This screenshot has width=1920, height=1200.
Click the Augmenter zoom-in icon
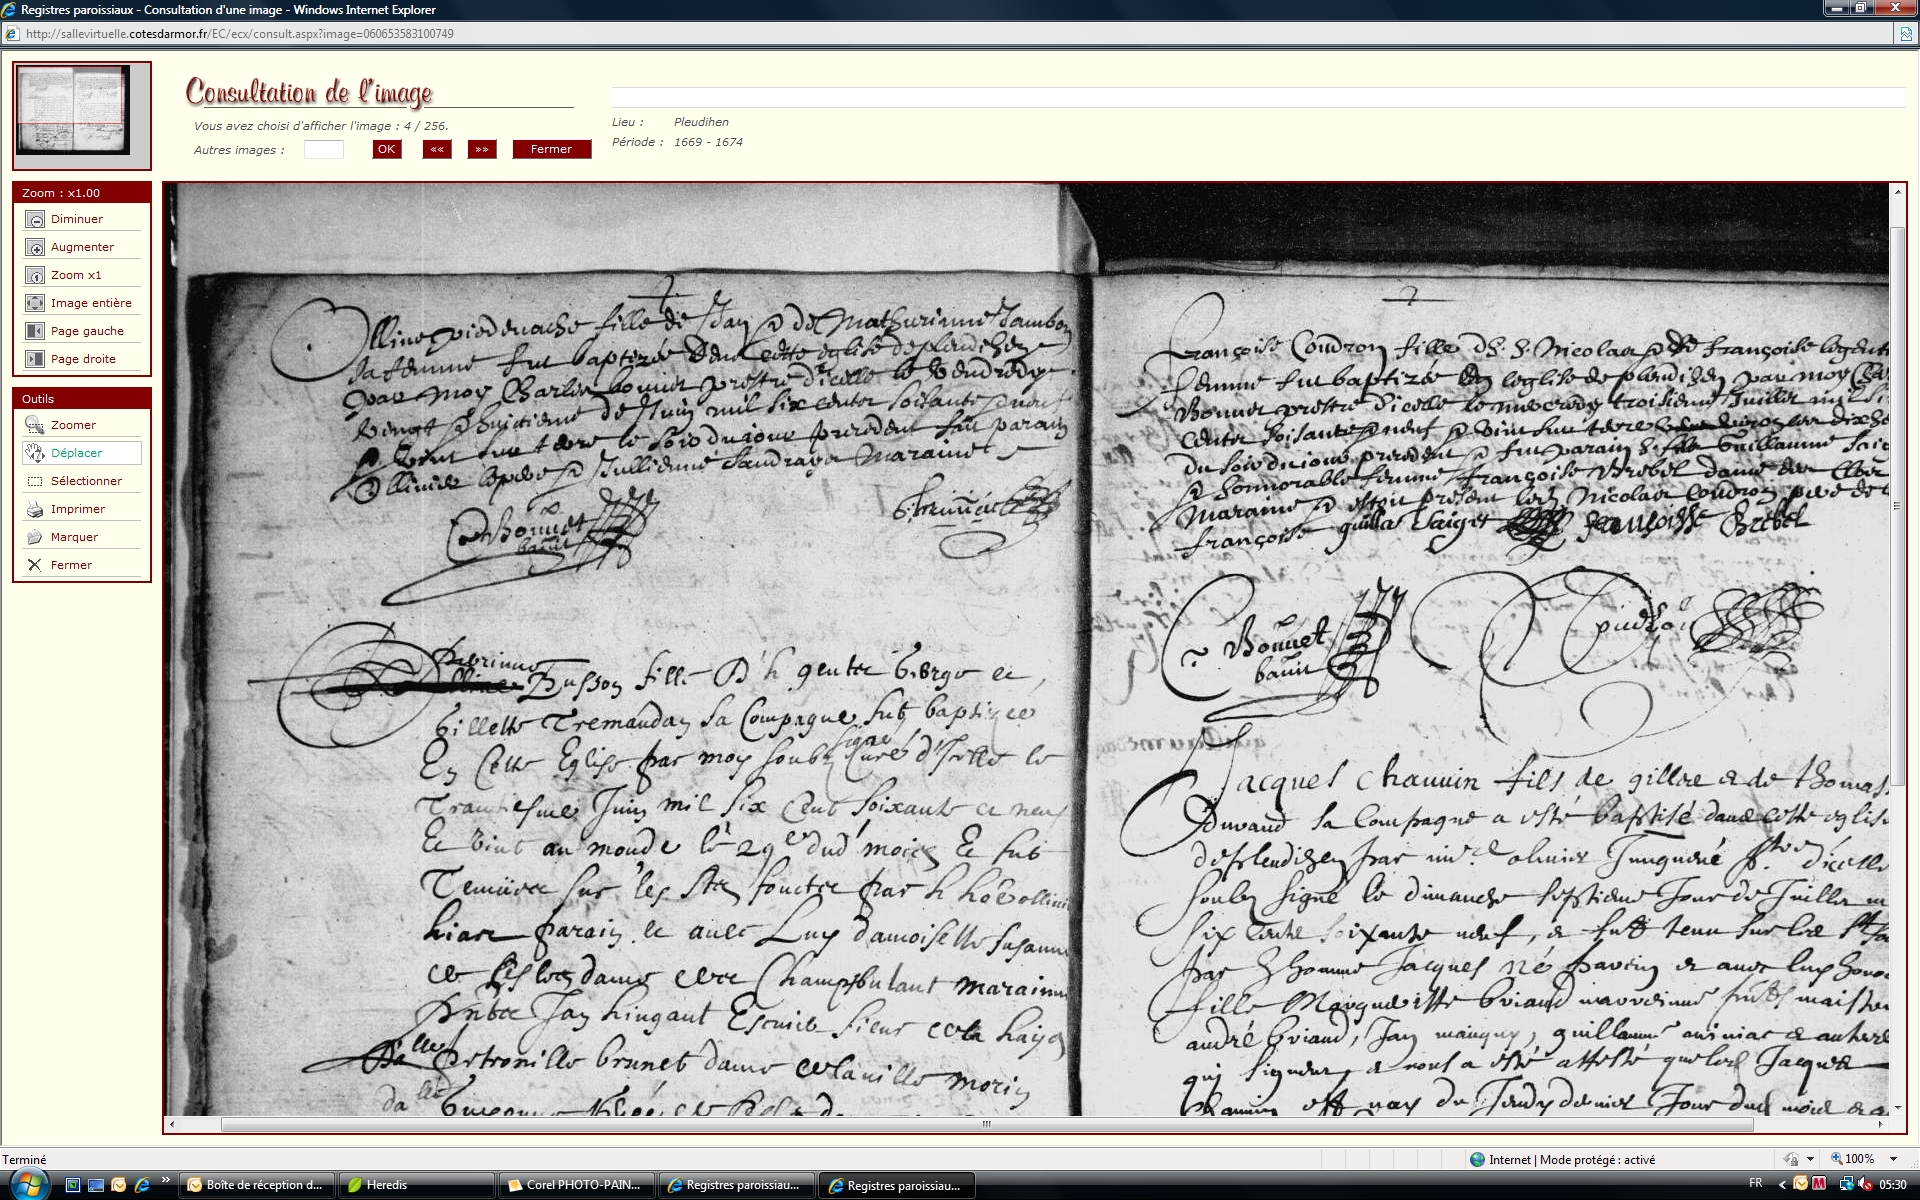(x=35, y=248)
